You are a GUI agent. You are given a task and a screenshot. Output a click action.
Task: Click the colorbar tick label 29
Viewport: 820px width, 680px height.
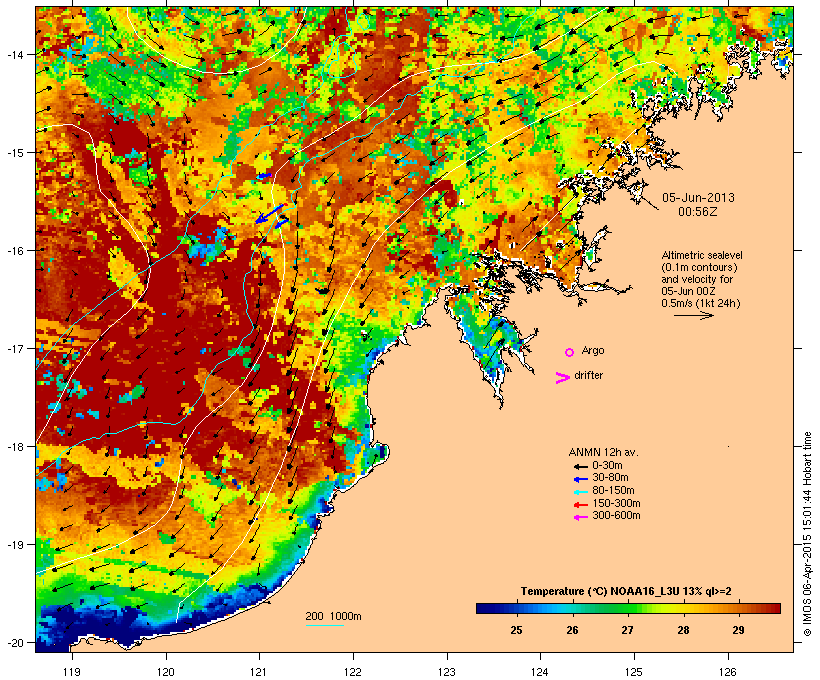738,630
